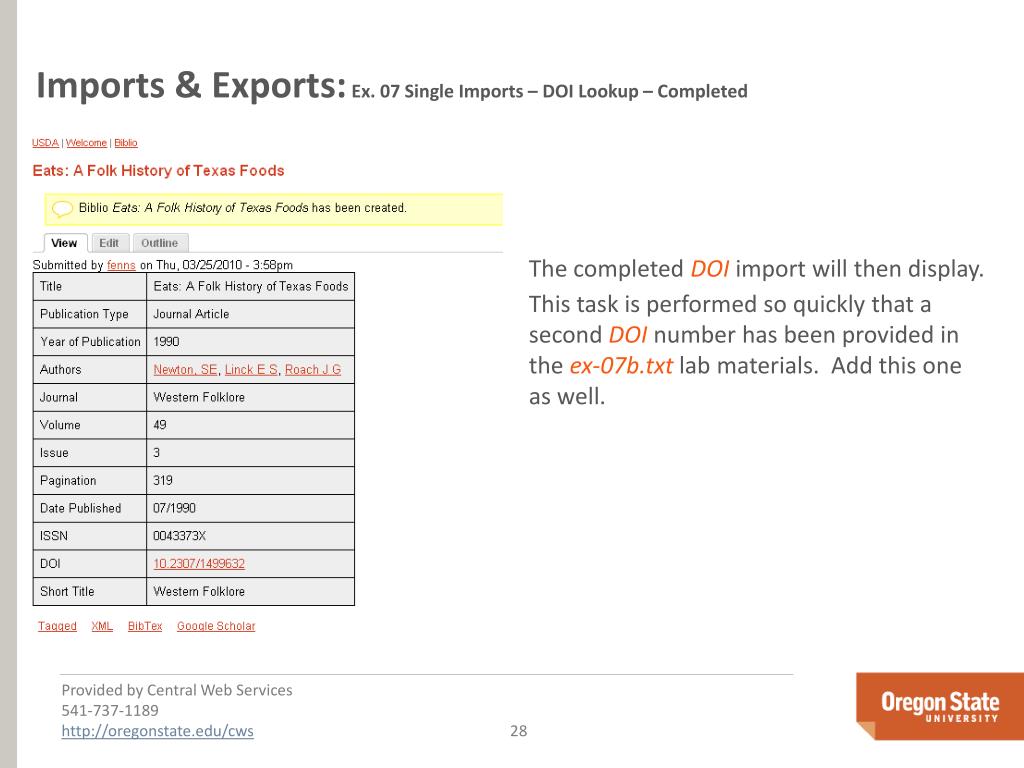The image size is (1024, 768).
Task: Click the ISSN value 0043373X
Action: [x=251, y=536]
